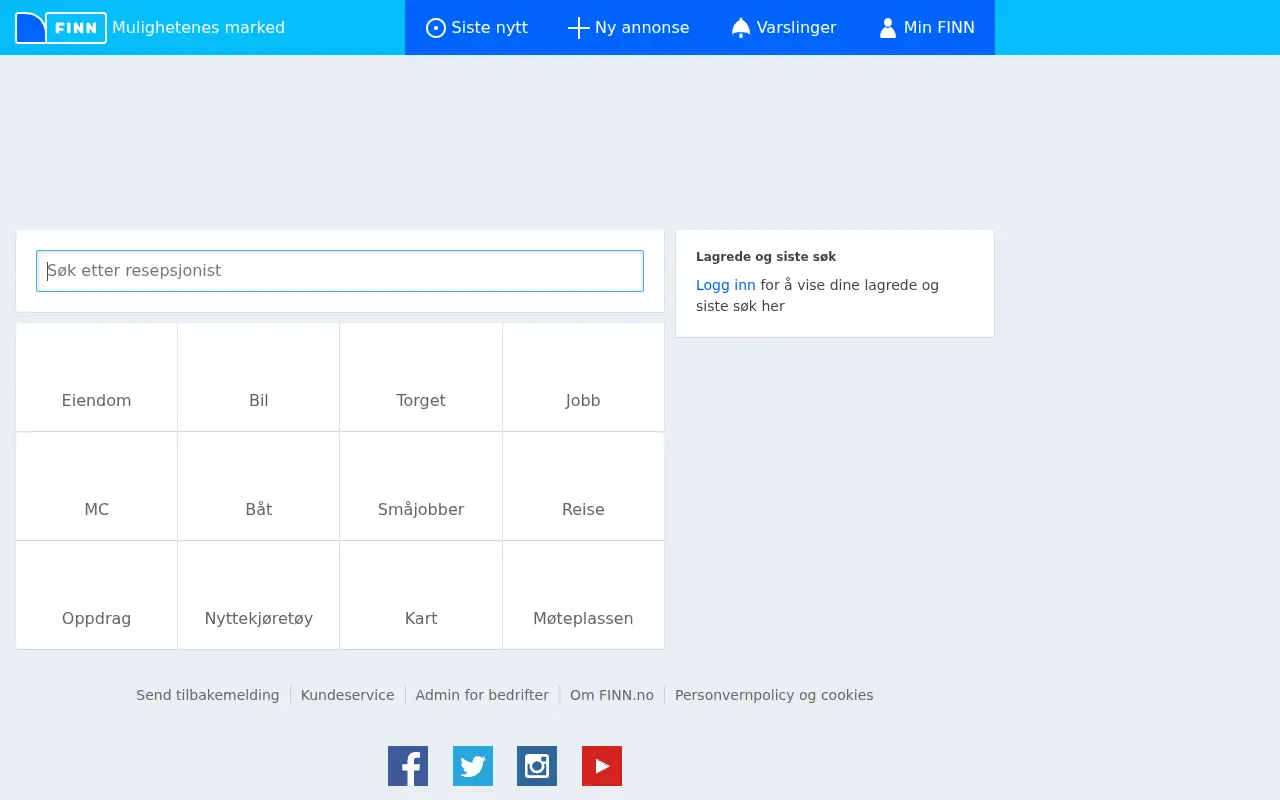Screen dimensions: 1280x800
Task: Open Personvernpolicy og cookies link
Action: pos(774,695)
